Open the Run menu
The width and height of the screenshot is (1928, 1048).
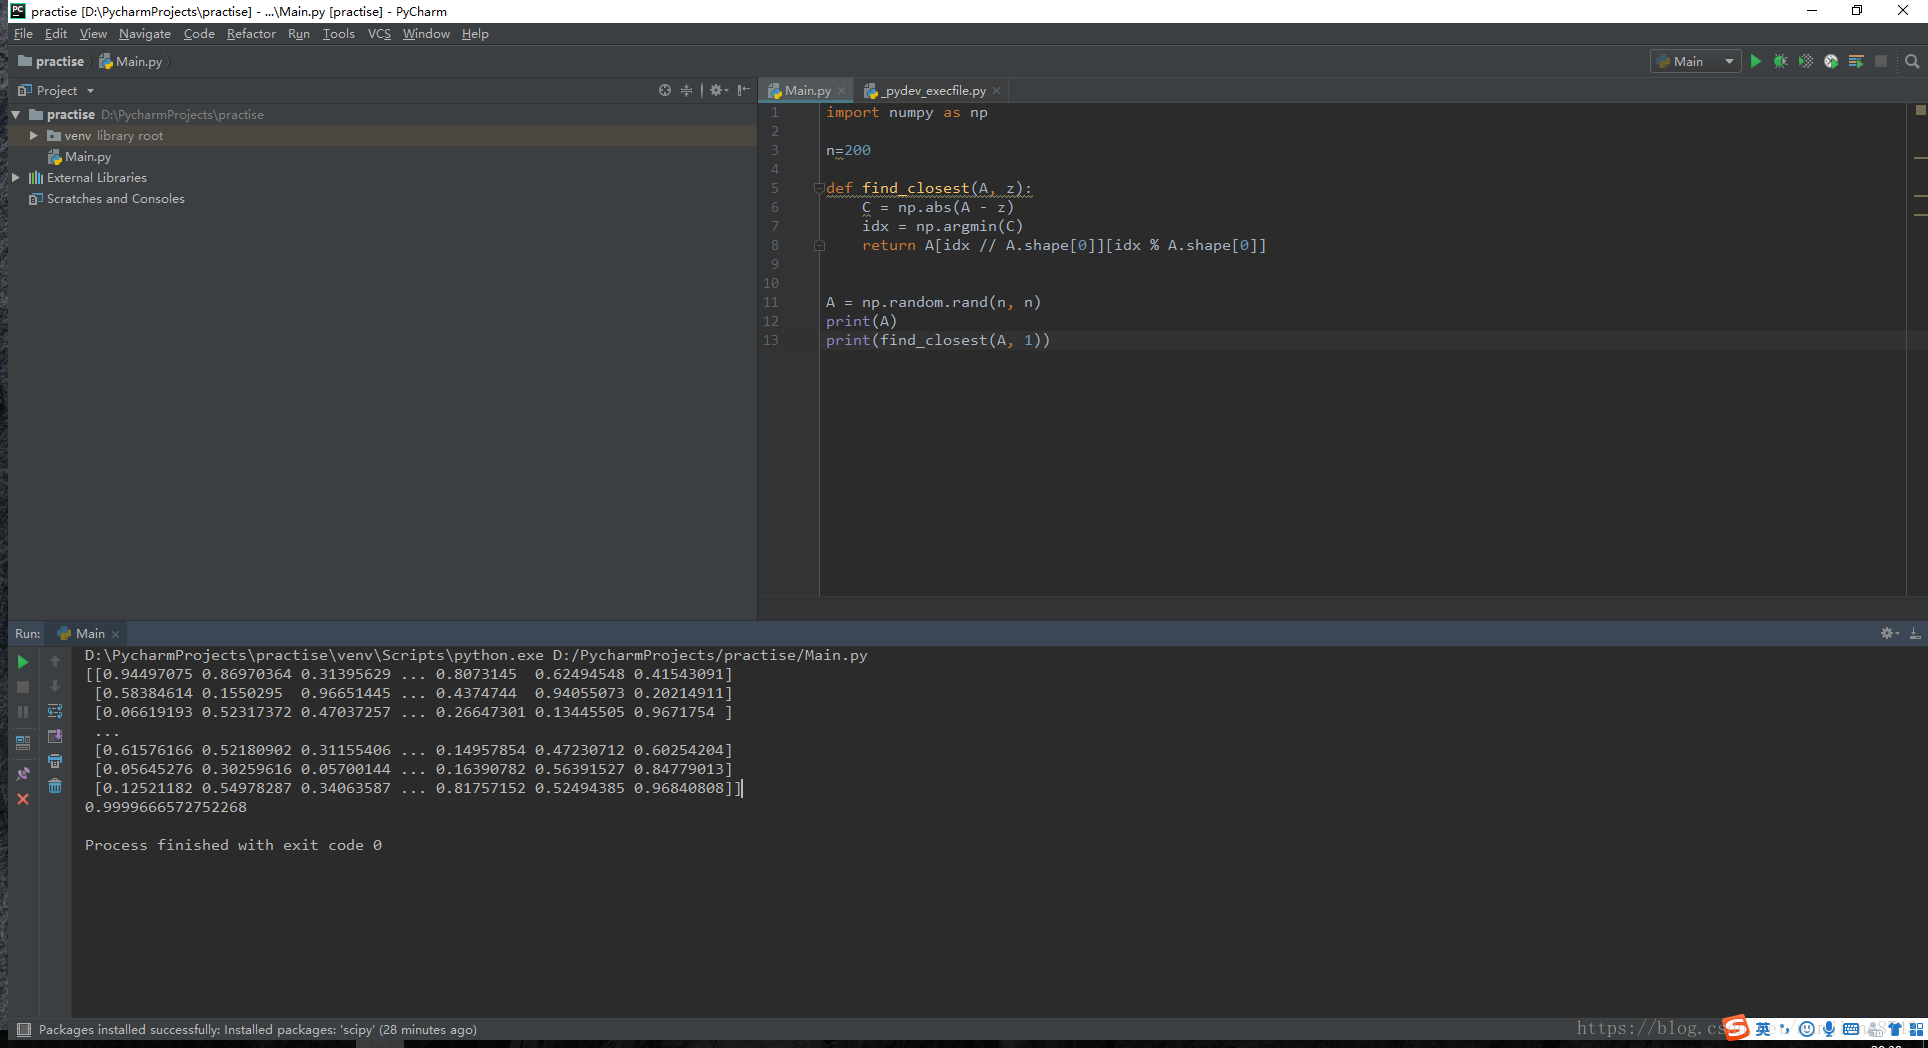coord(299,34)
